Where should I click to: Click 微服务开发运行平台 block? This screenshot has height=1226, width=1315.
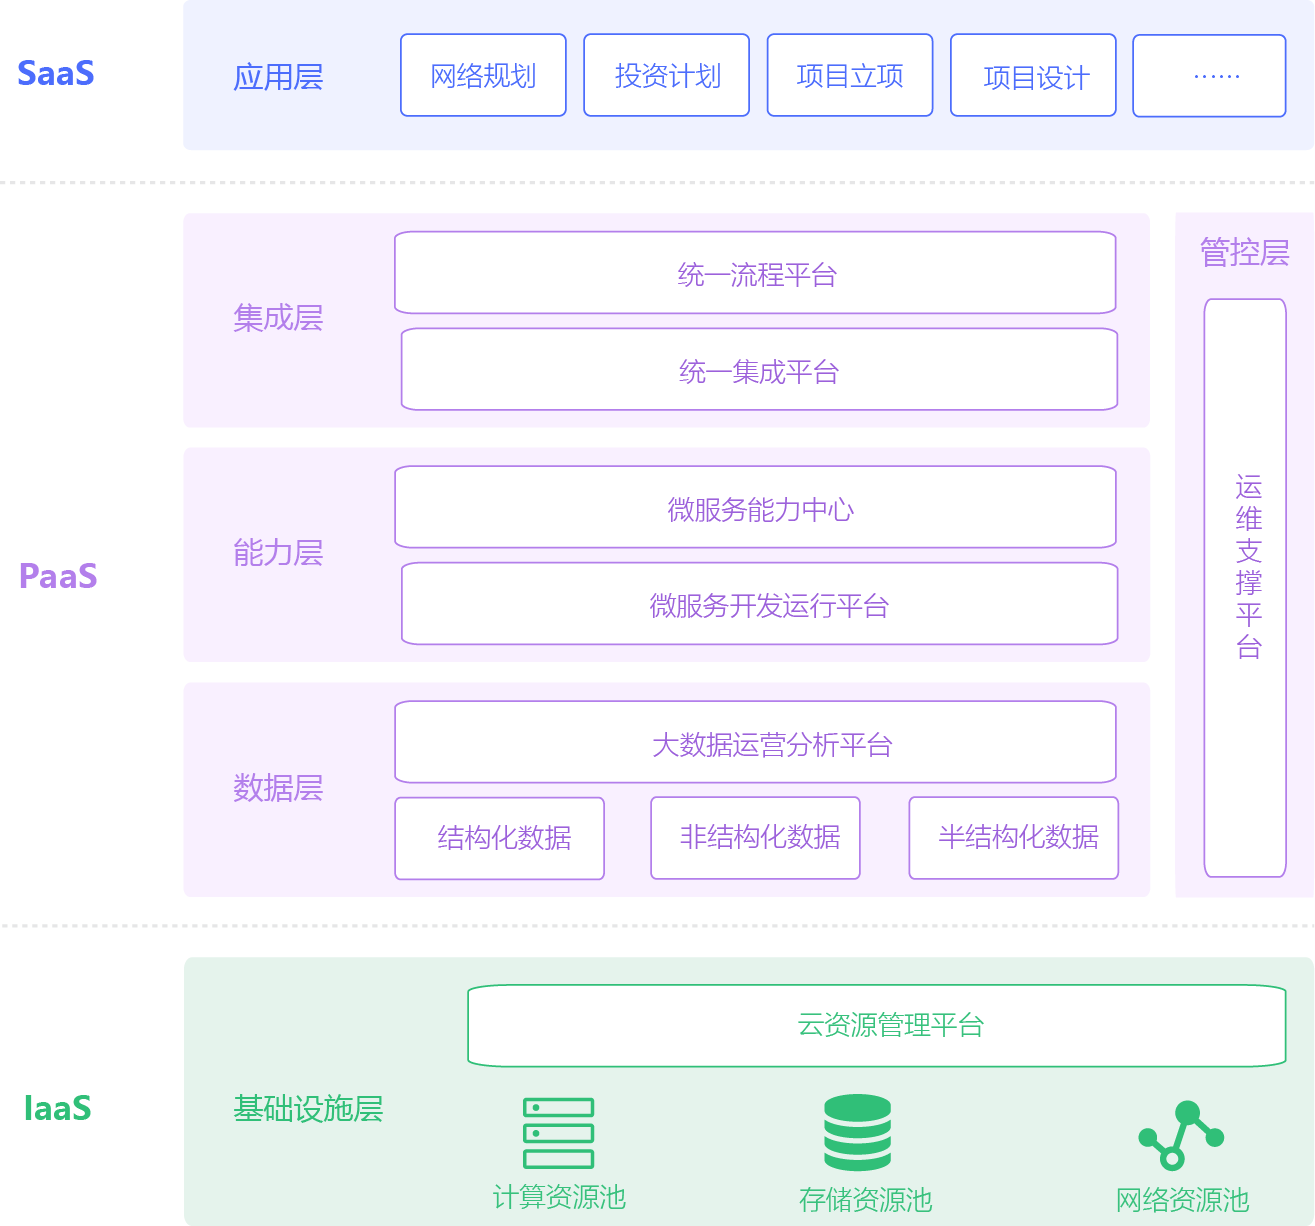[x=759, y=604]
